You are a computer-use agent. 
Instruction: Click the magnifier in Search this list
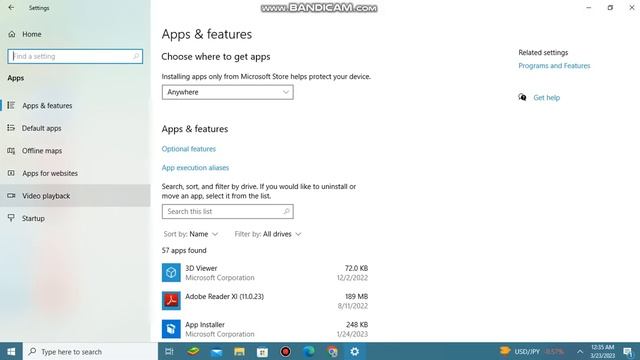click(286, 211)
